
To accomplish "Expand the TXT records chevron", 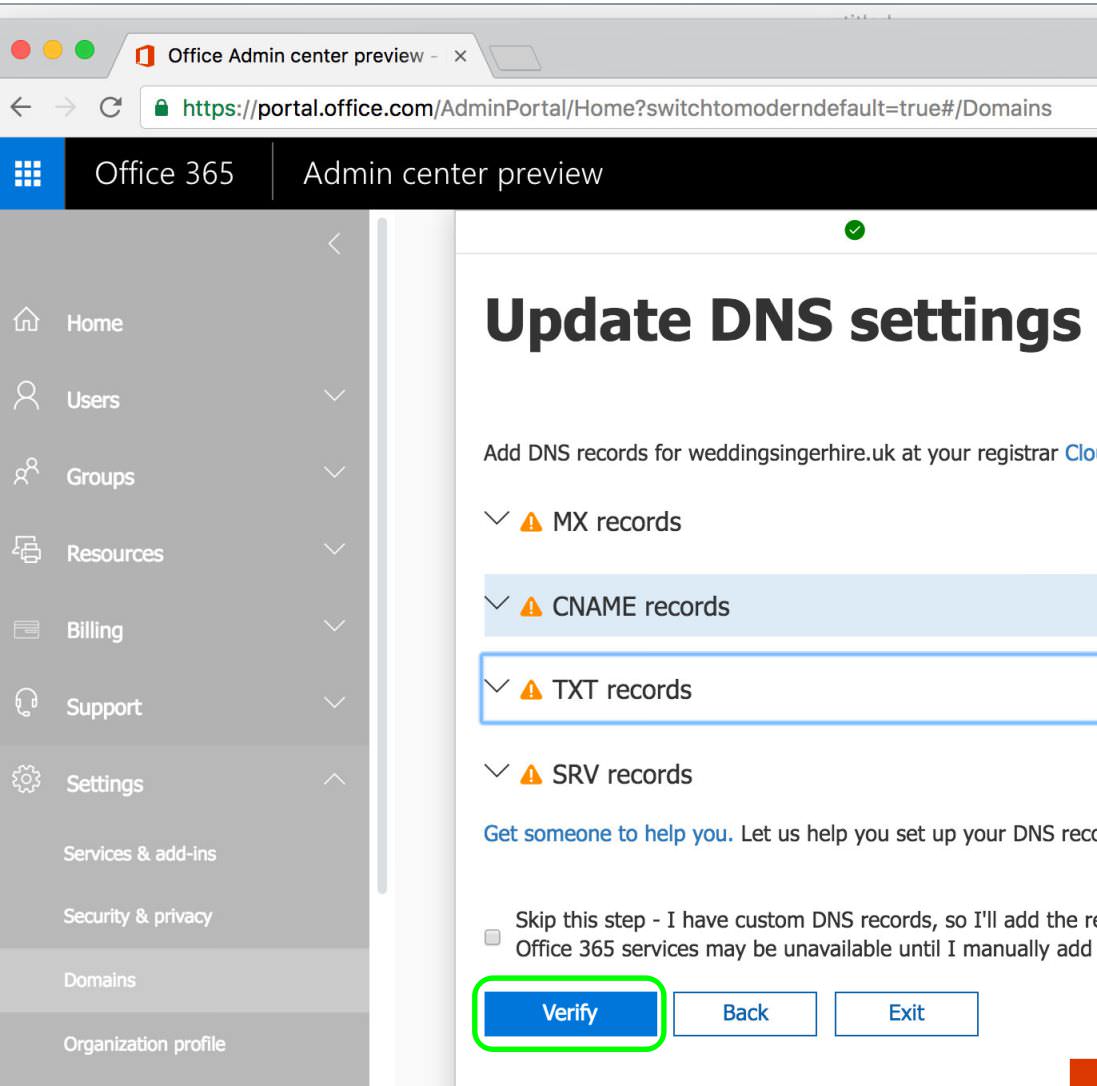I will click(496, 686).
